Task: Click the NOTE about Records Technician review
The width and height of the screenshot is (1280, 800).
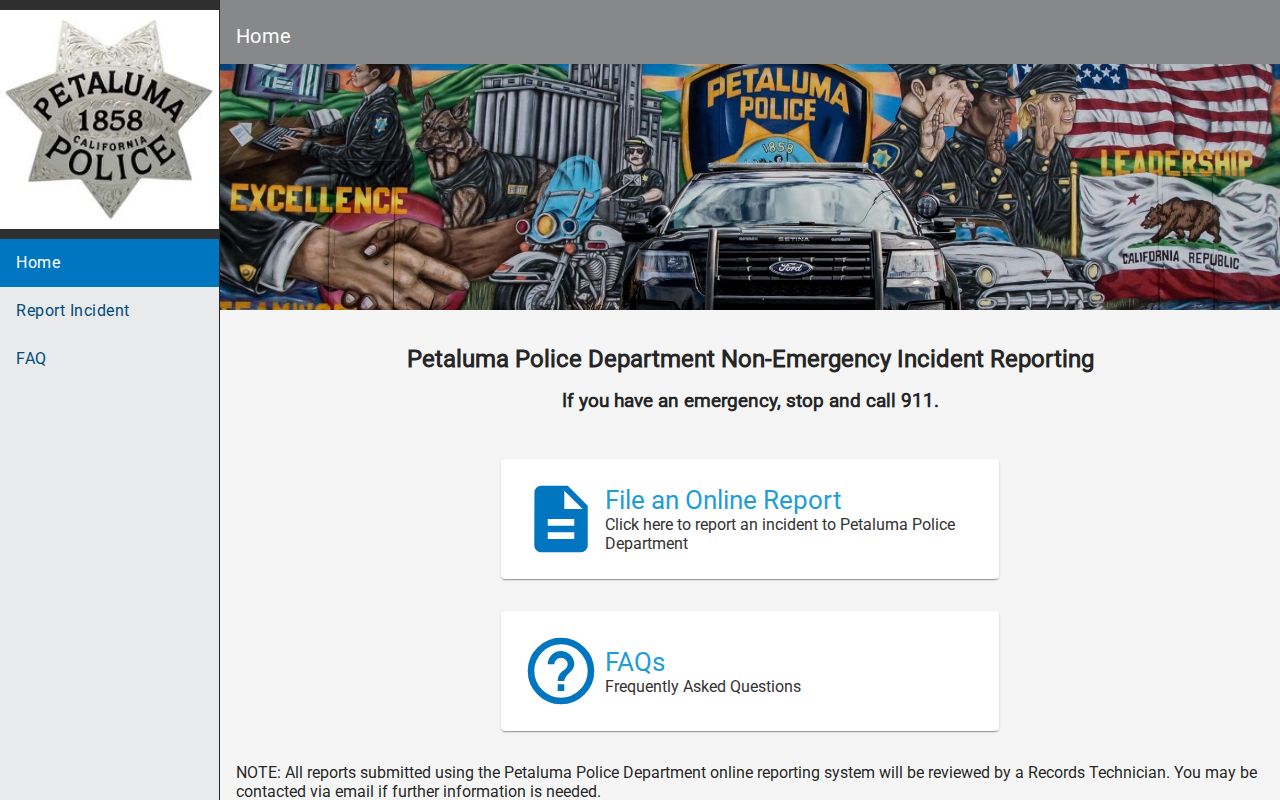Action: pyautogui.click(x=746, y=782)
